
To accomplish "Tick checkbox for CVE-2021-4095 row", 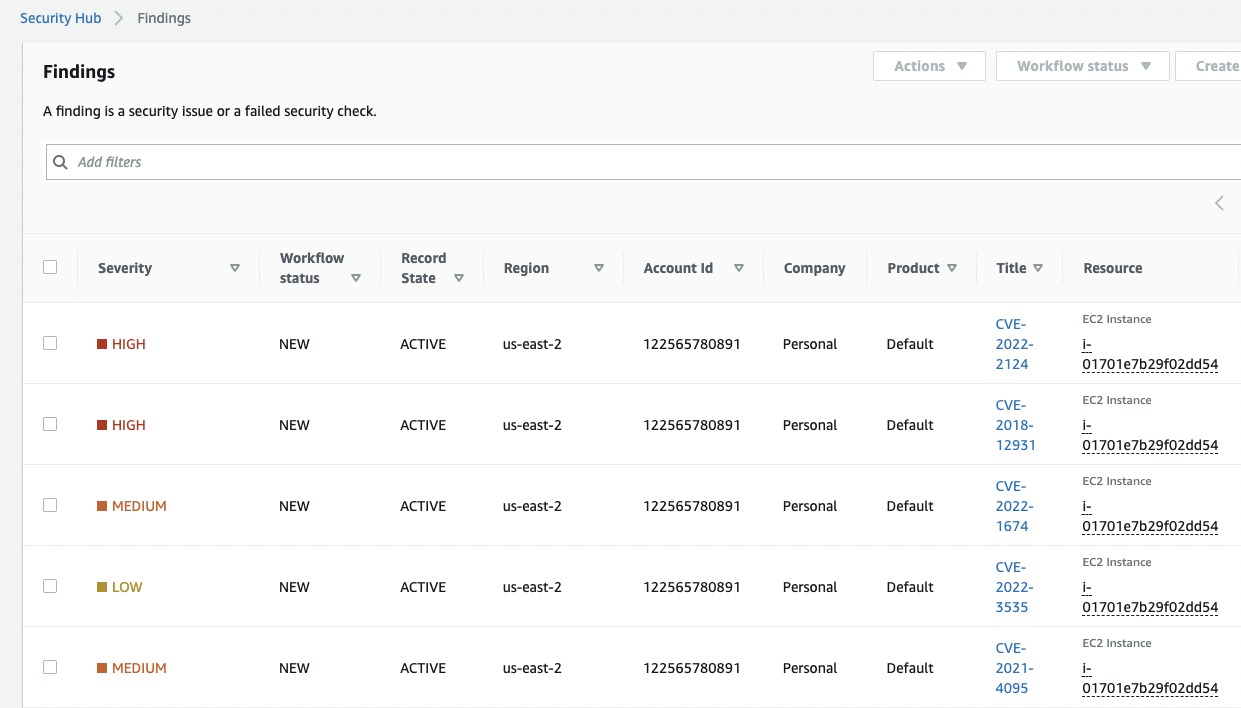I will (50, 667).
